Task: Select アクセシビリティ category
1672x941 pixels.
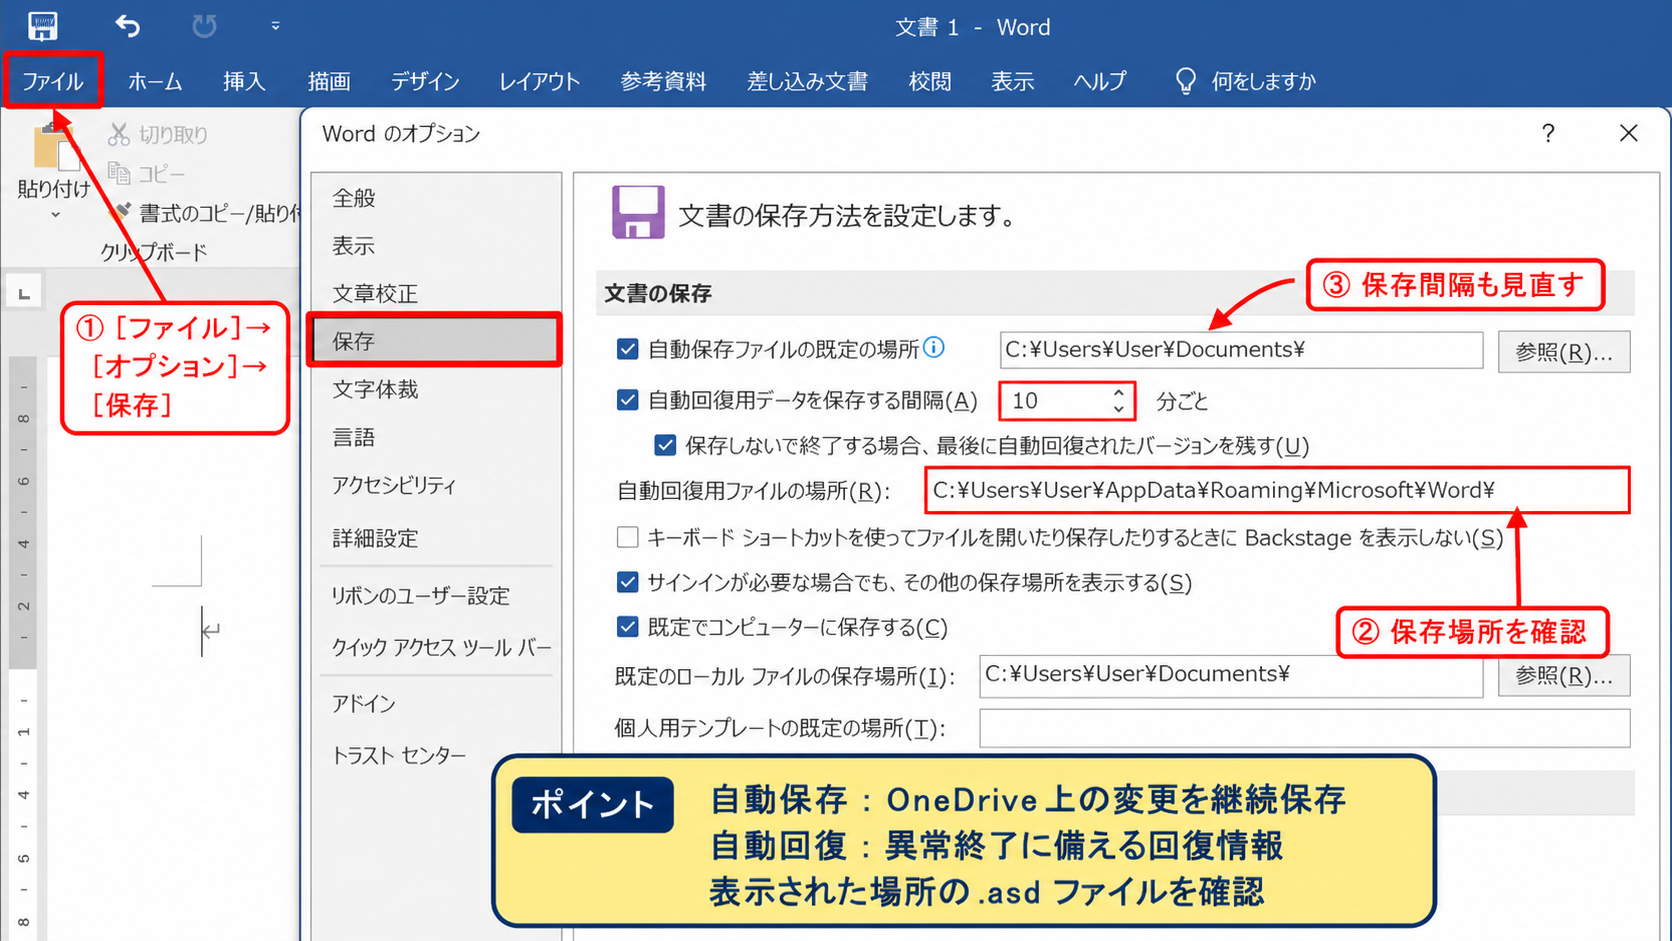Action: coord(436,485)
